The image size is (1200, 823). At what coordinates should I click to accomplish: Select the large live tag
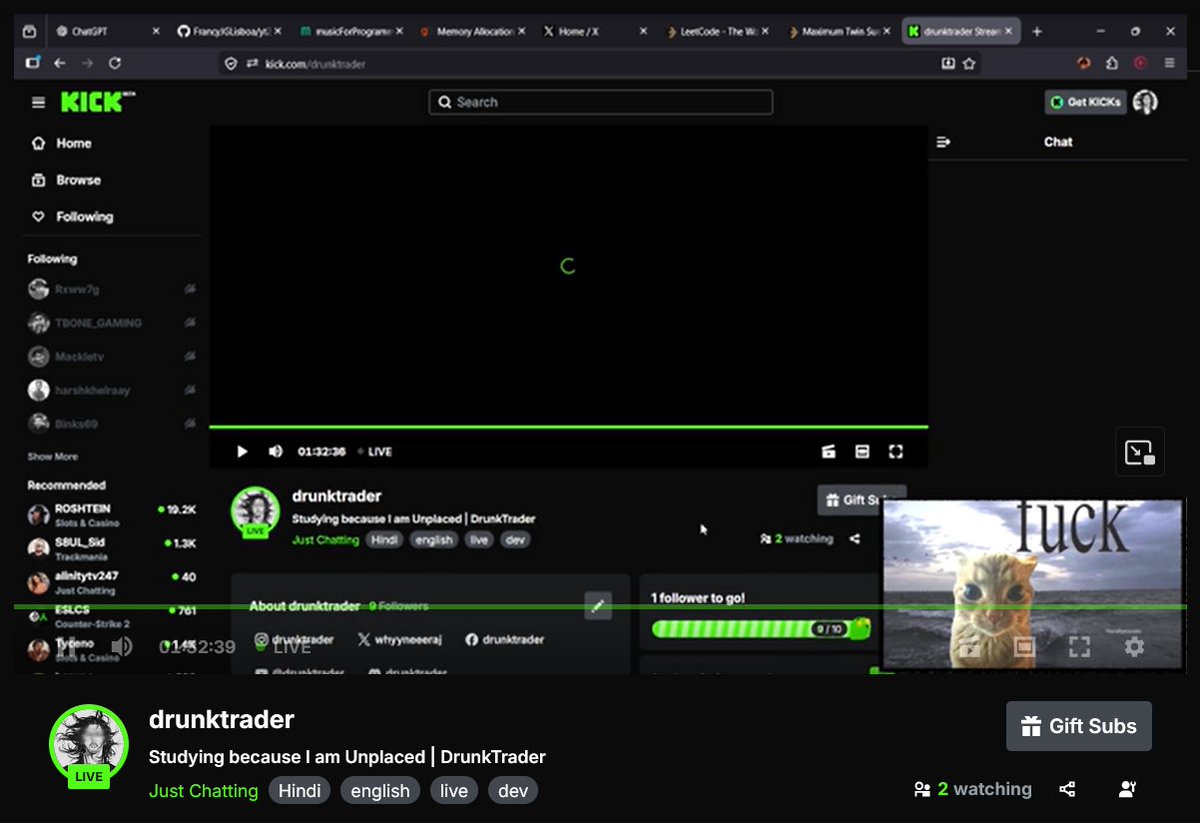click(454, 791)
